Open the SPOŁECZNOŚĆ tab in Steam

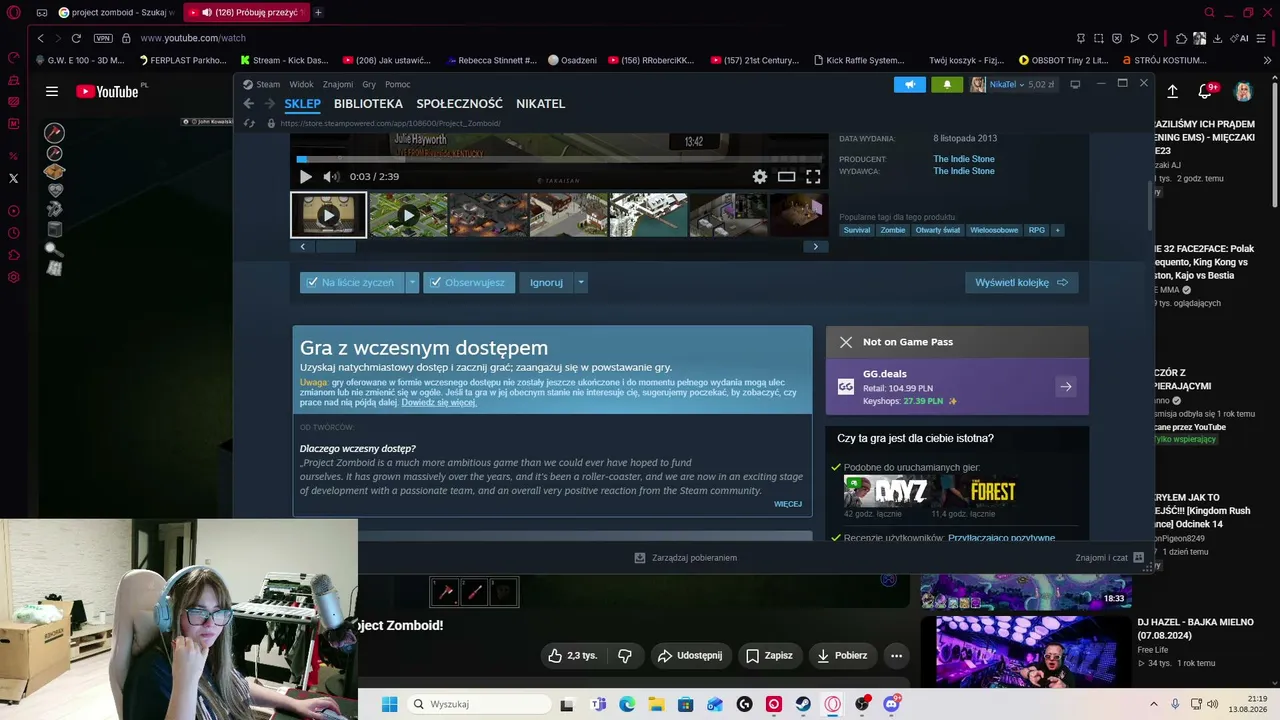click(x=459, y=104)
